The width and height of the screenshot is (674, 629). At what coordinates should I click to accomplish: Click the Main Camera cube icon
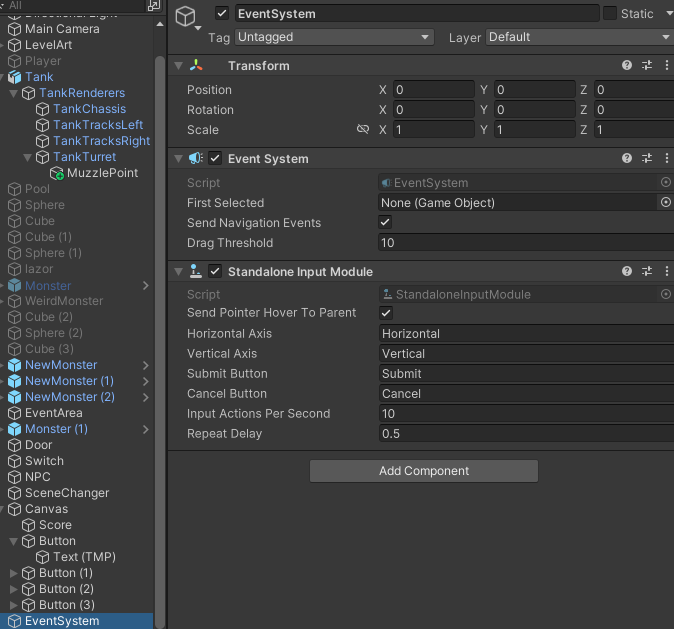tap(14, 29)
